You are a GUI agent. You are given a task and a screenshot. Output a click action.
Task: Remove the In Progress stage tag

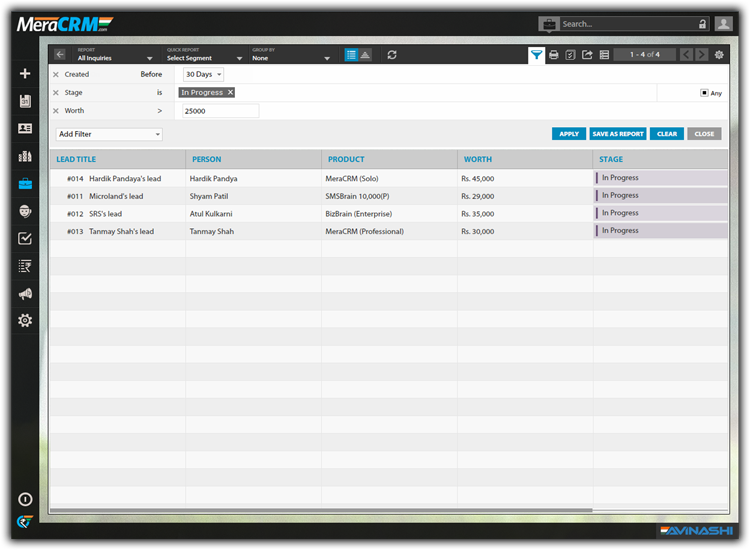230,92
